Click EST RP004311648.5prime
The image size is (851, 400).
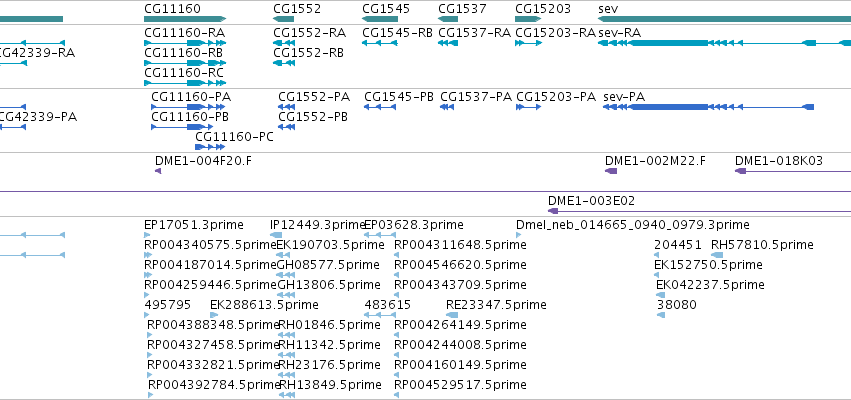tap(460, 245)
